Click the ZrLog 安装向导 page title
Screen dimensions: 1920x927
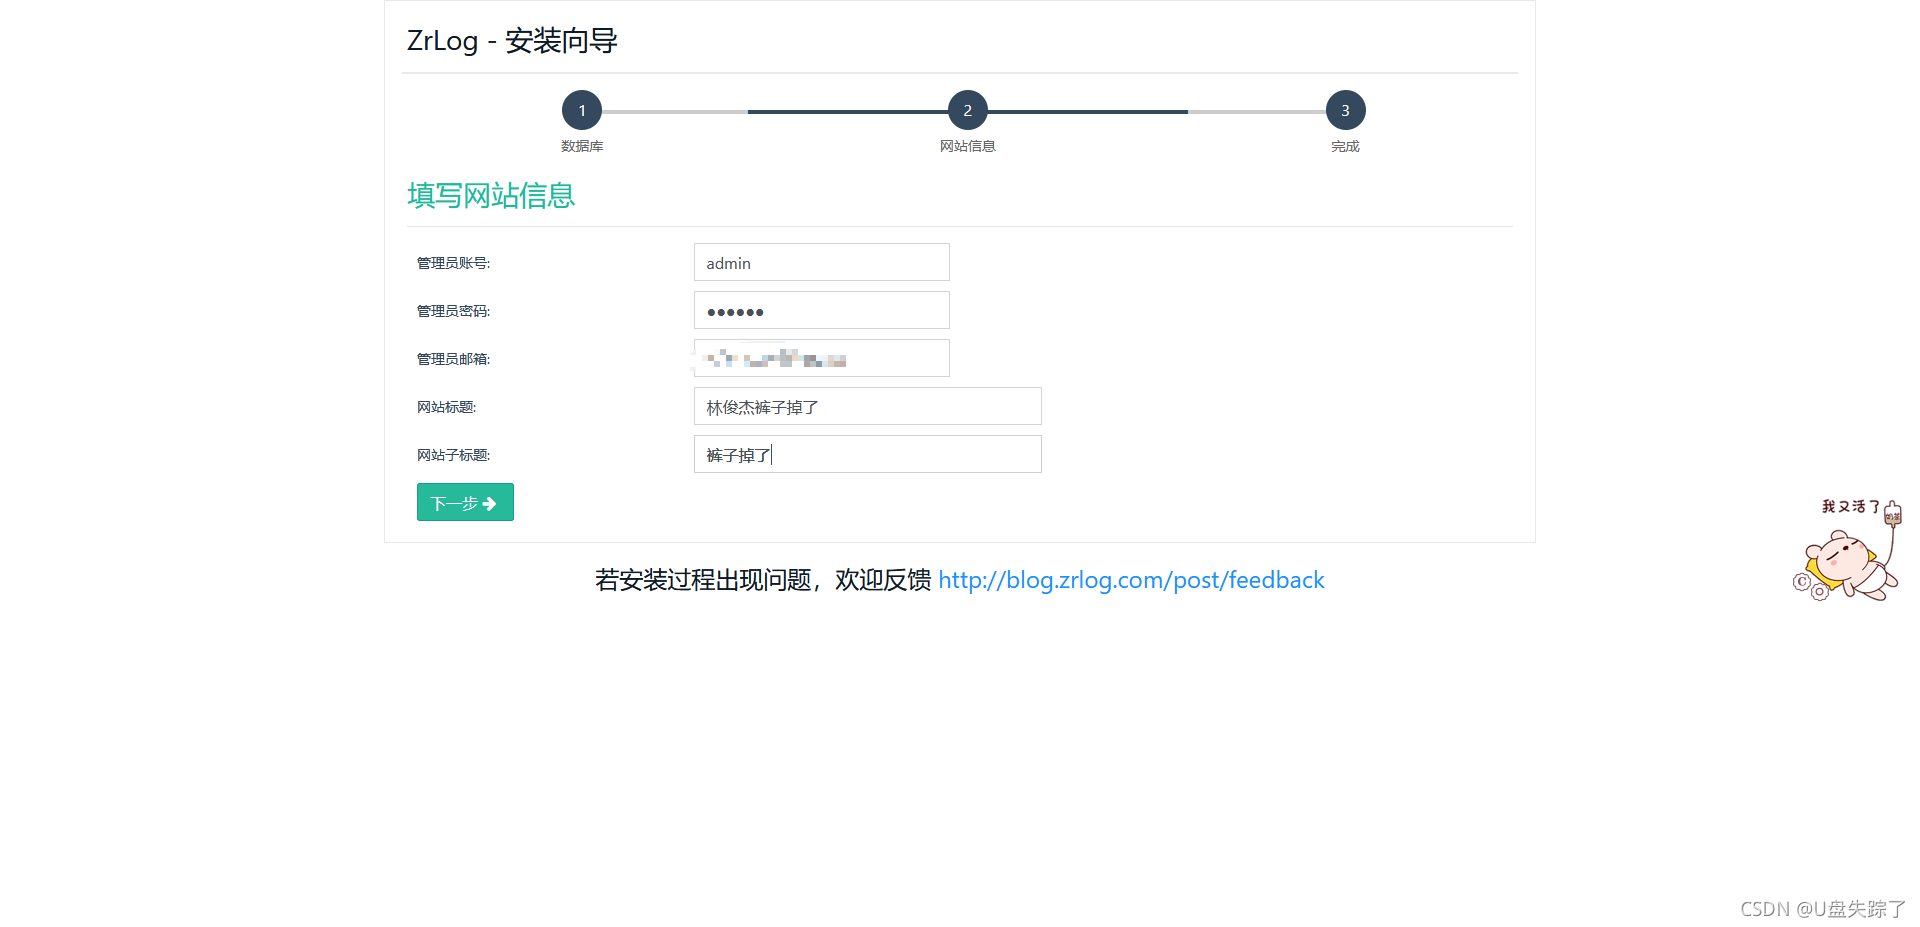[511, 41]
